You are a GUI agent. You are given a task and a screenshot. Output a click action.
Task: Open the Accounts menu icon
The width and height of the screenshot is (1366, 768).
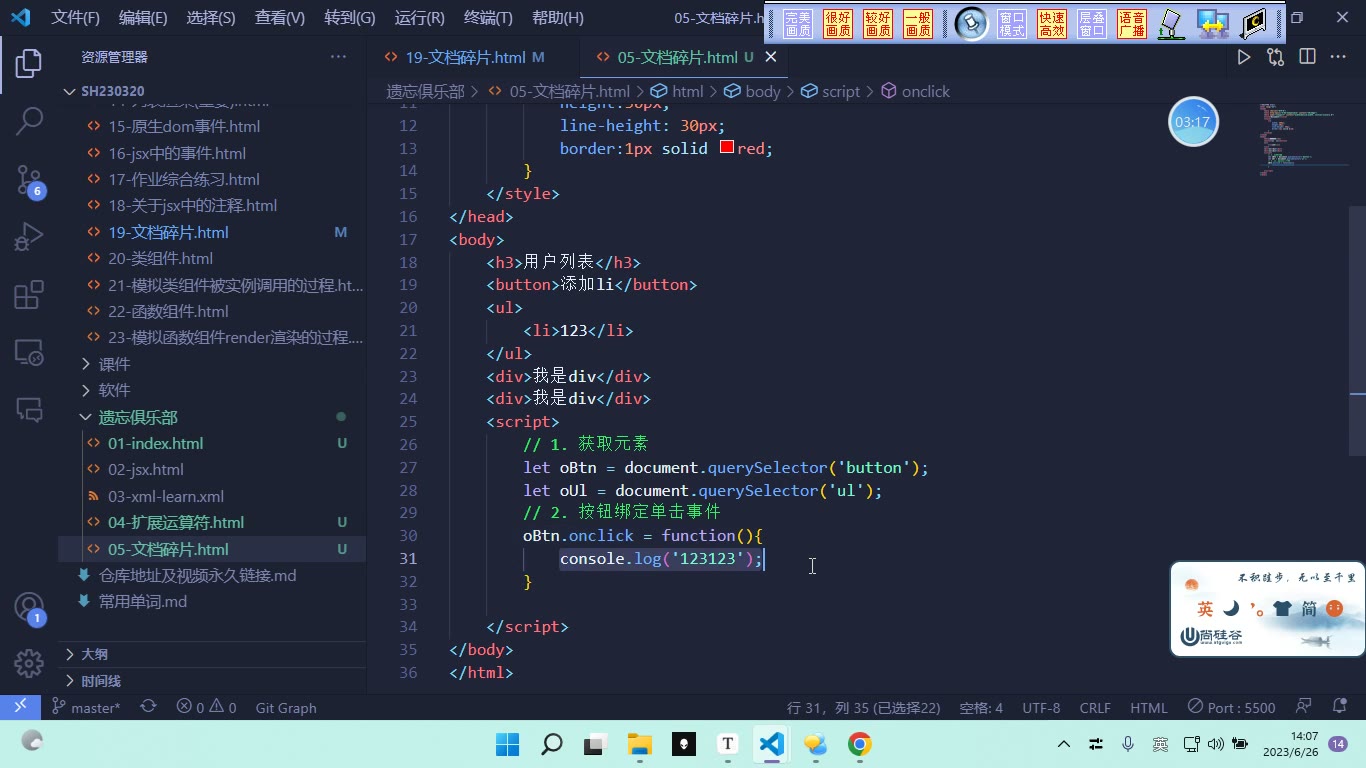coord(29,608)
